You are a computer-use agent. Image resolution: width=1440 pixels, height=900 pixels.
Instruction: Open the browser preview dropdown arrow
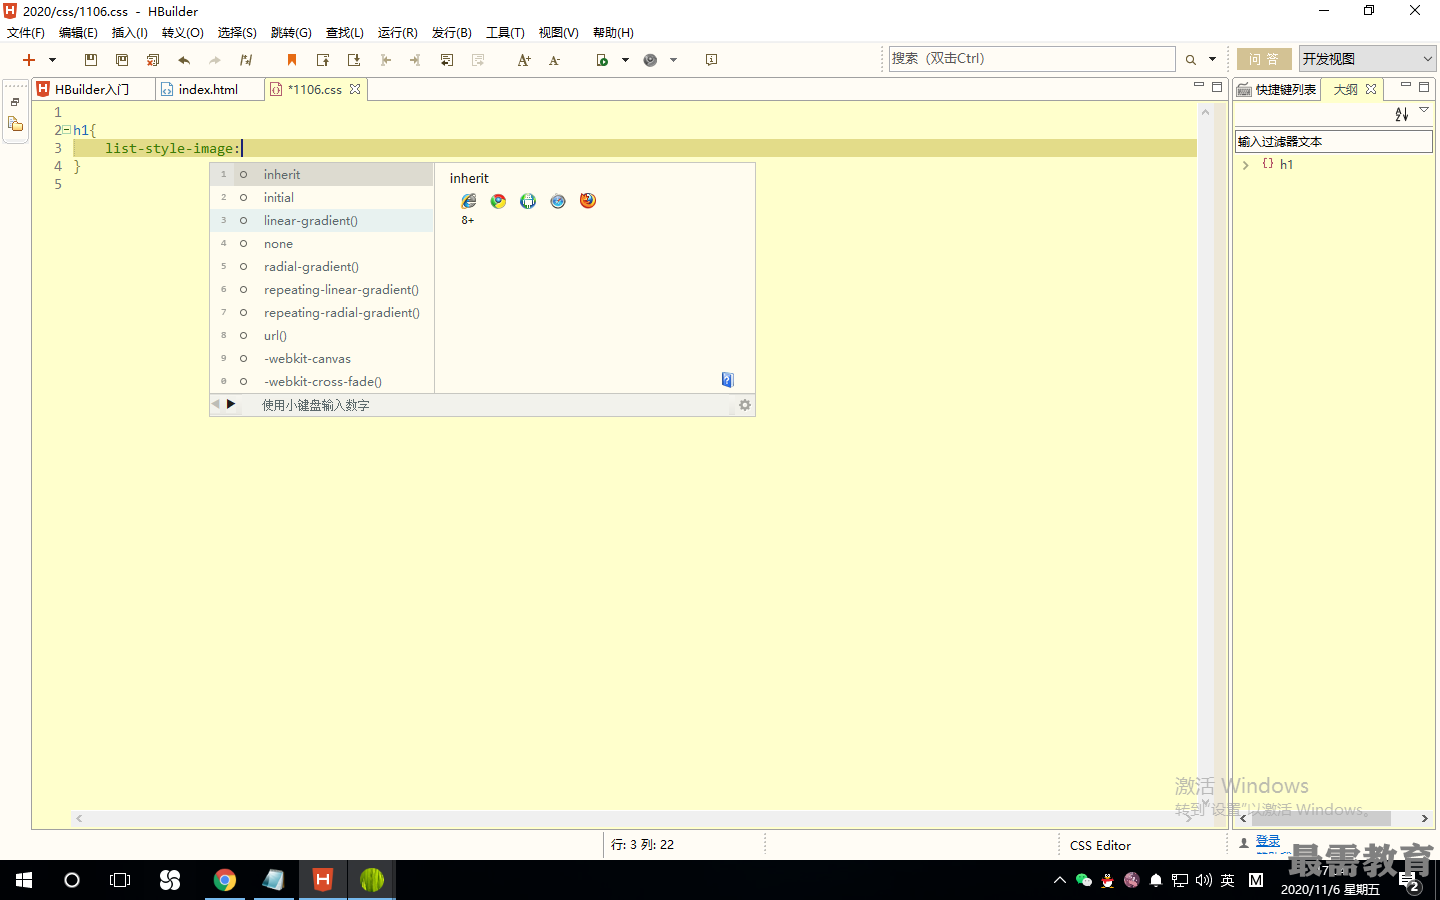pos(674,60)
